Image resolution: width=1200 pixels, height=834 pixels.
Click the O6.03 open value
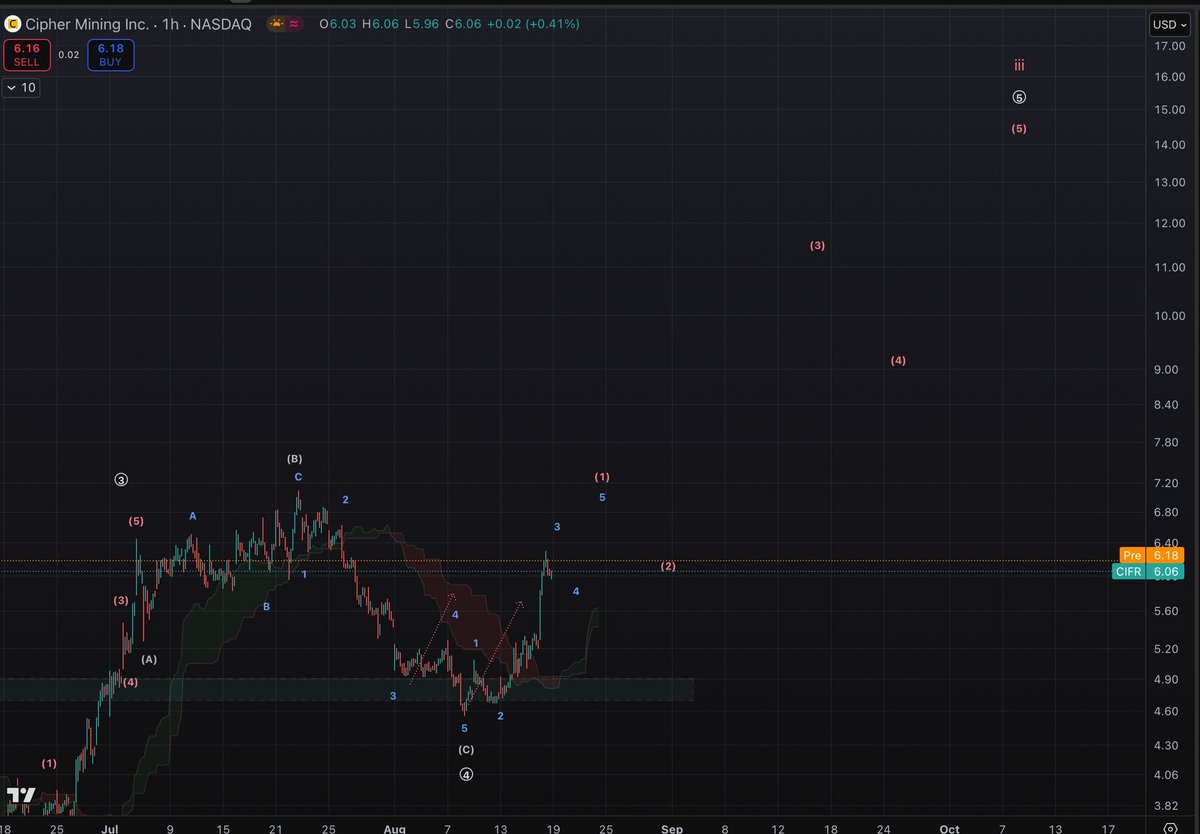tap(336, 23)
